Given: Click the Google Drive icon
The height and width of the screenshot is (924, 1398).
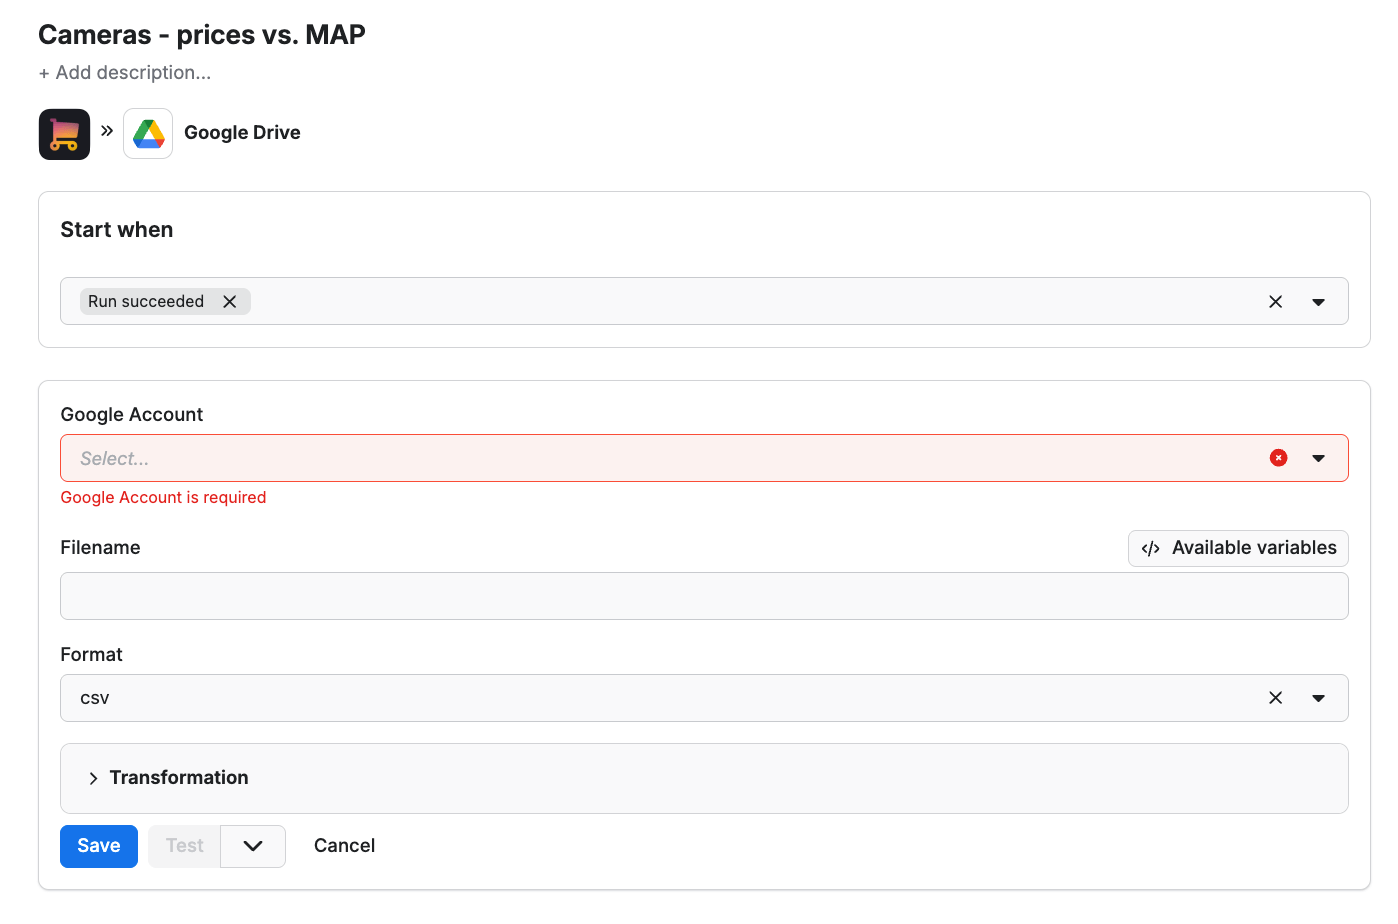Looking at the screenshot, I should [x=148, y=132].
